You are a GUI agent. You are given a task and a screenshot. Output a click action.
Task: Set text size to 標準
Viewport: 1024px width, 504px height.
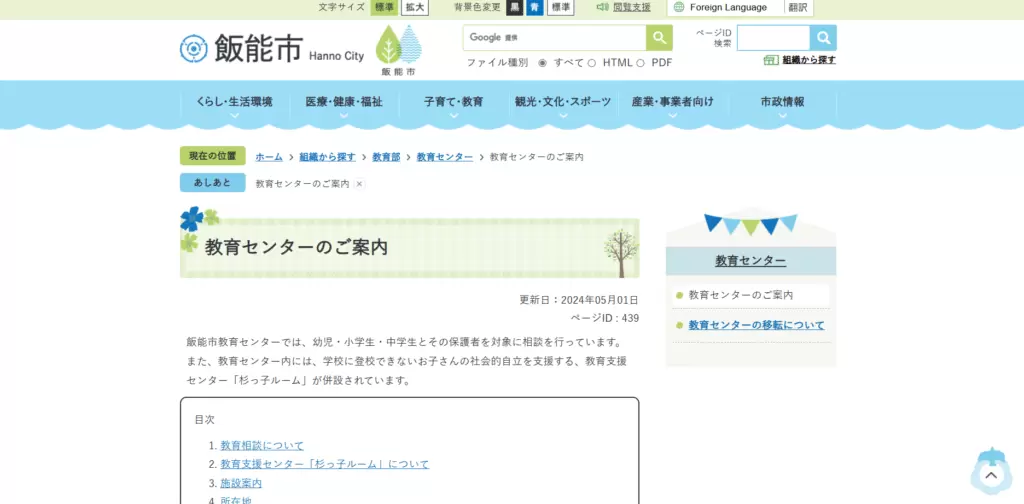pyautogui.click(x=385, y=7)
